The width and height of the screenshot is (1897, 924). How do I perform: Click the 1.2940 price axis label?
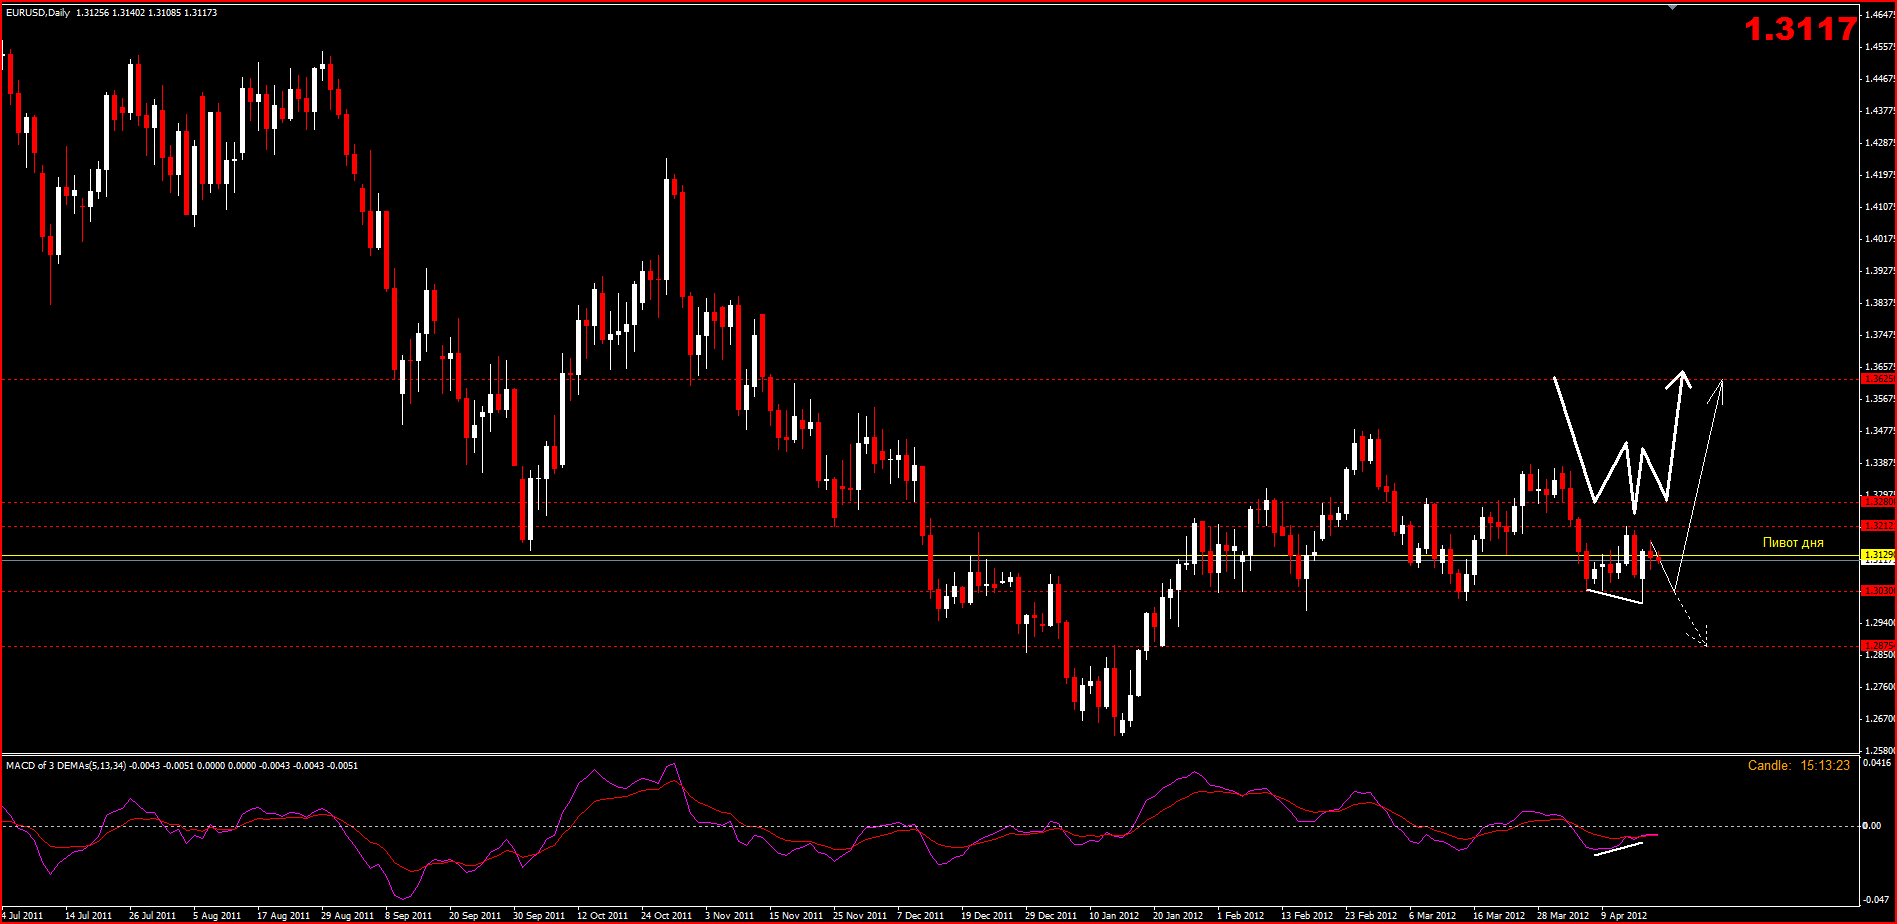click(1880, 623)
